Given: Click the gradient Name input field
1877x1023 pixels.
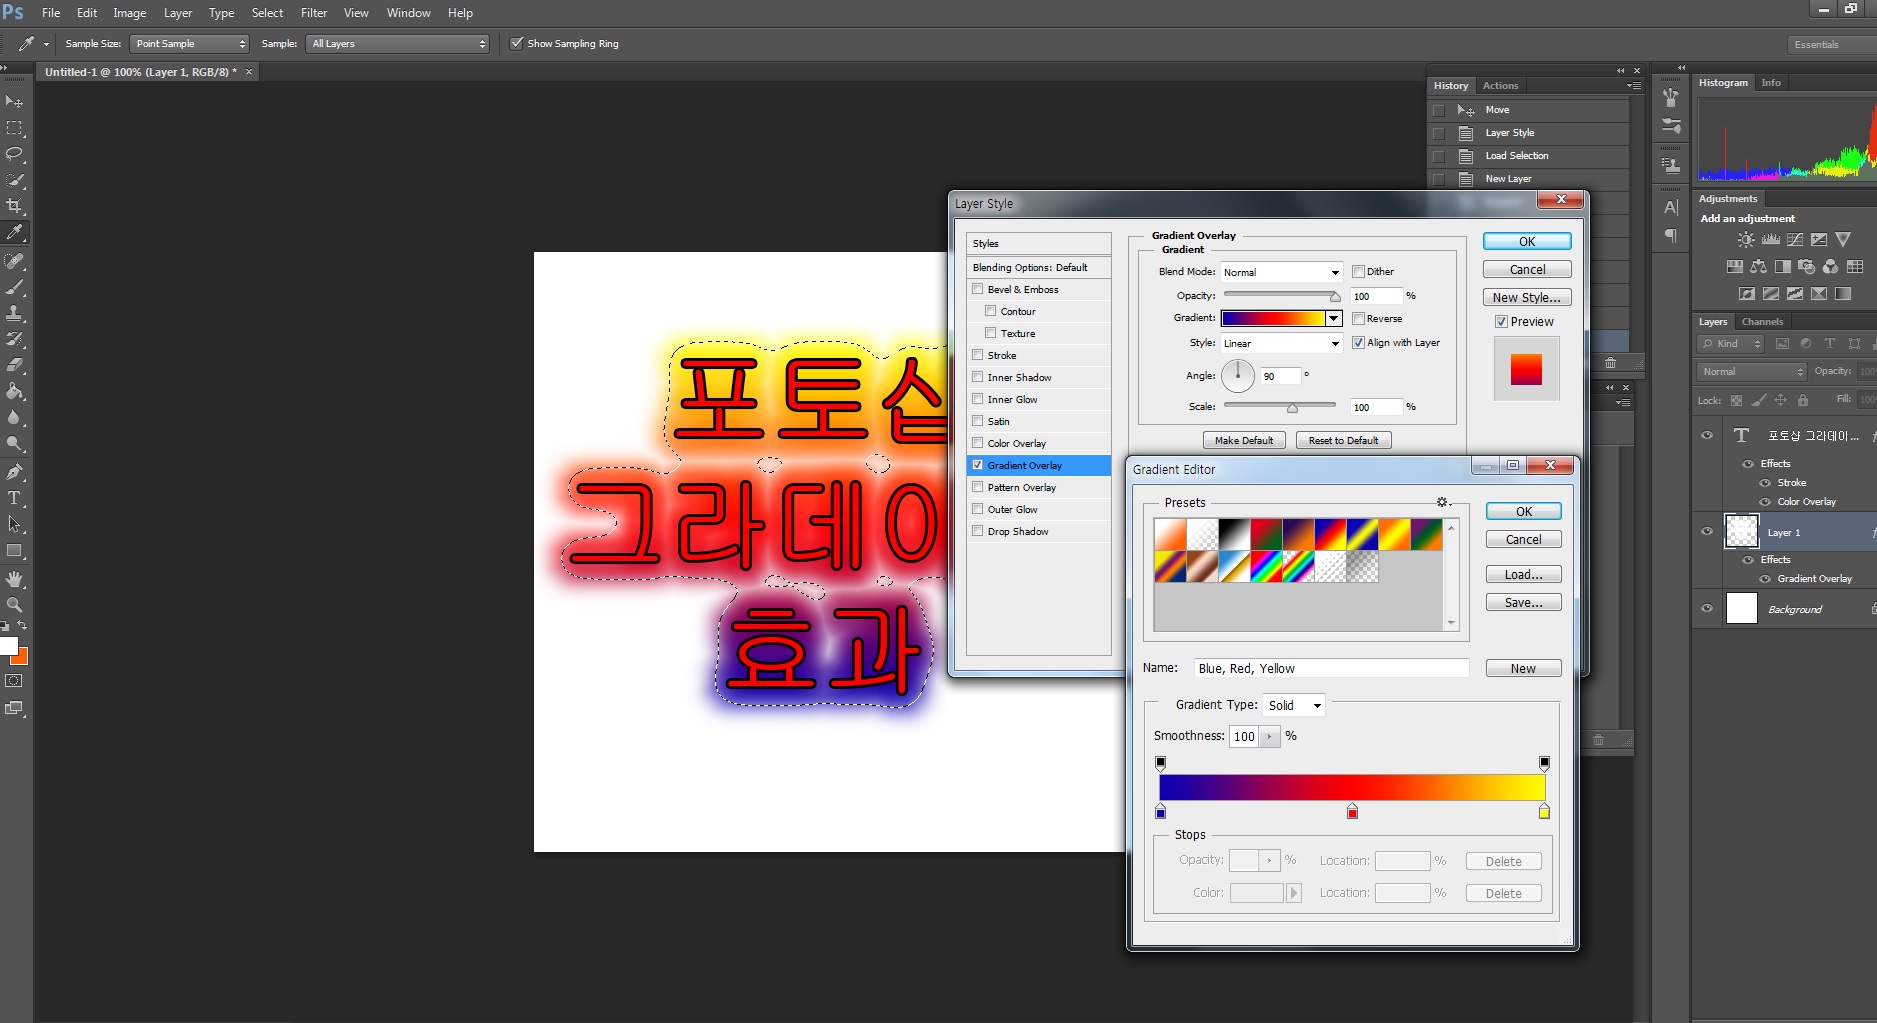Looking at the screenshot, I should pos(1331,668).
